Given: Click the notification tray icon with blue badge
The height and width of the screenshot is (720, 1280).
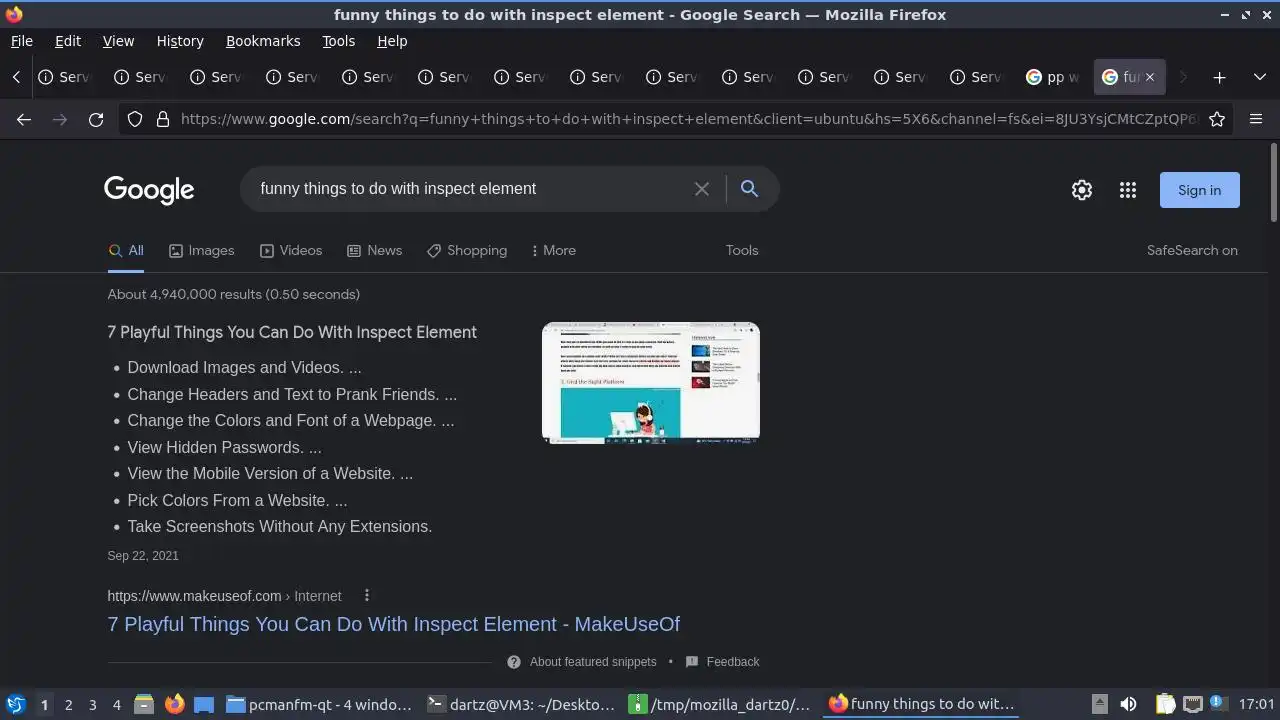Looking at the screenshot, I should pos(1217,704).
